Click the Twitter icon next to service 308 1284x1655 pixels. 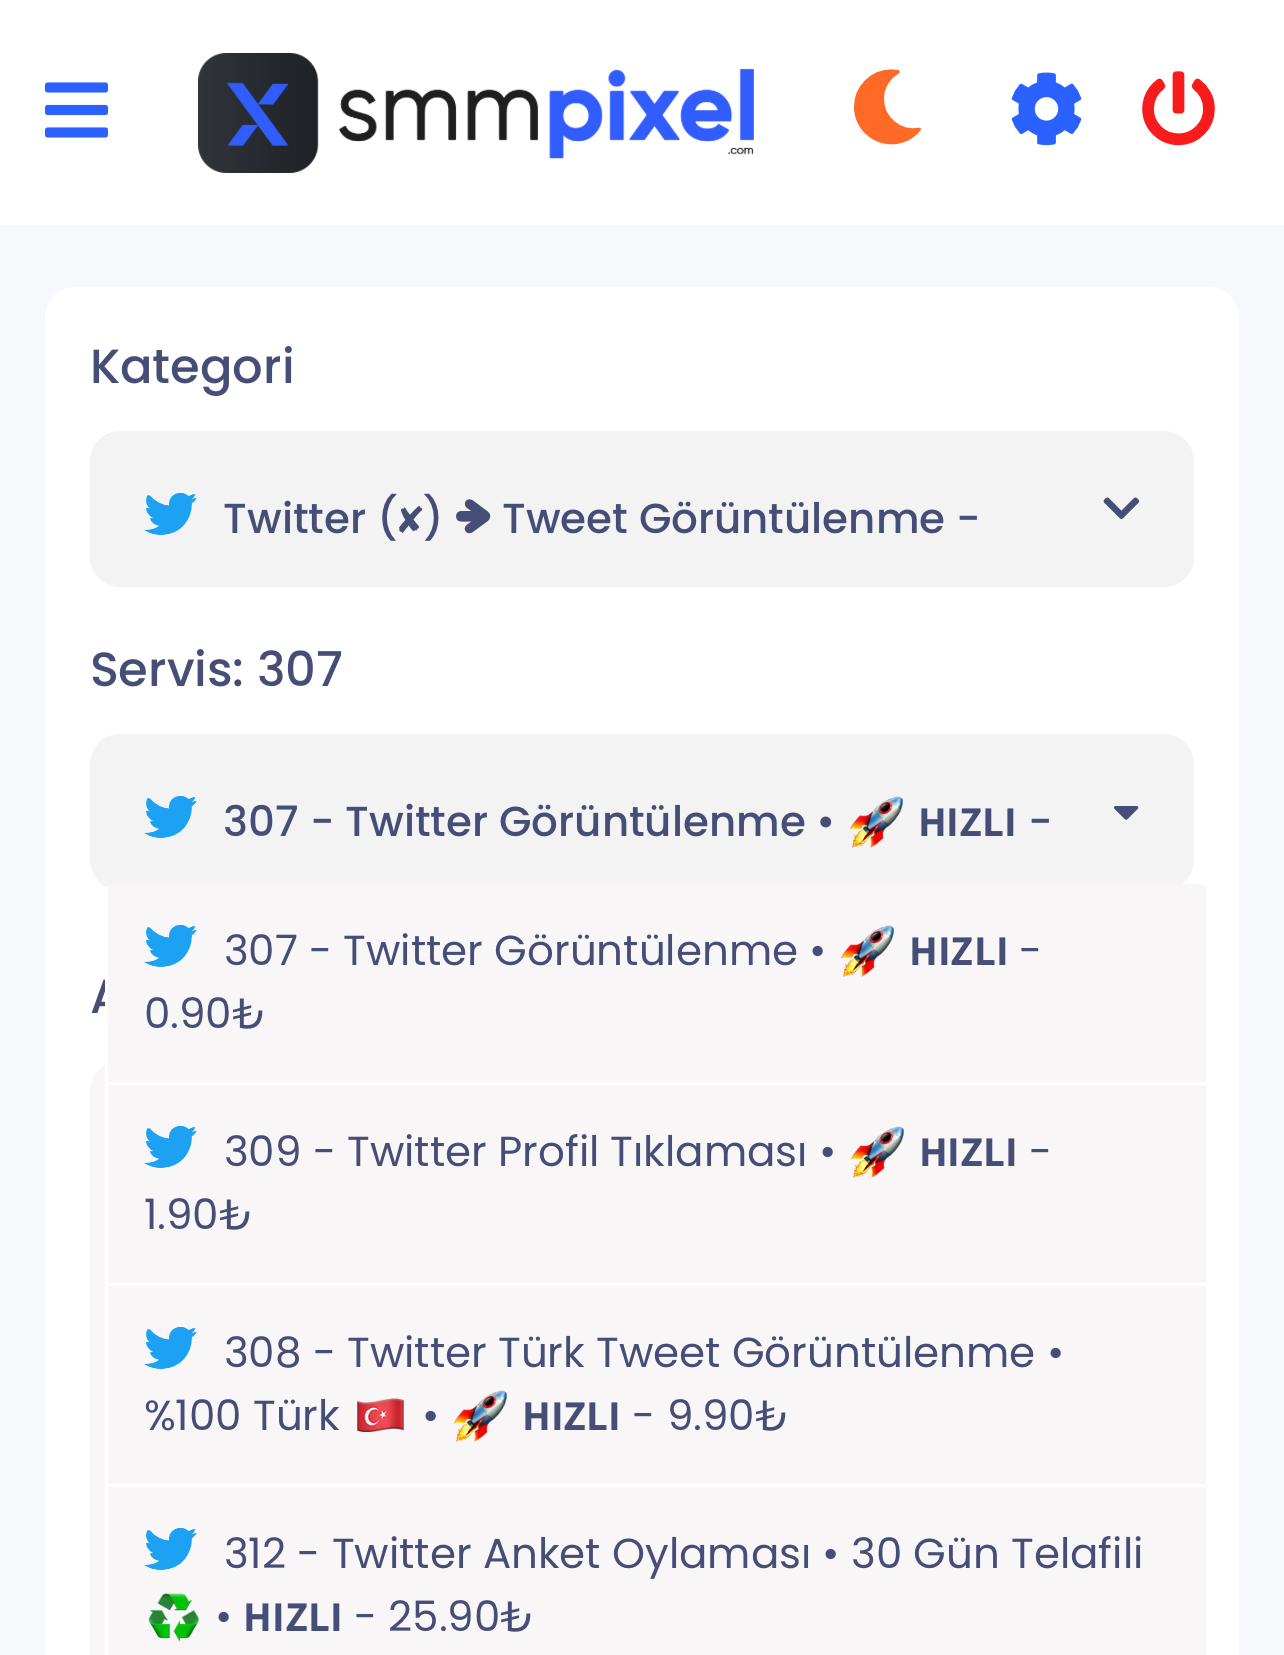pos(170,1348)
